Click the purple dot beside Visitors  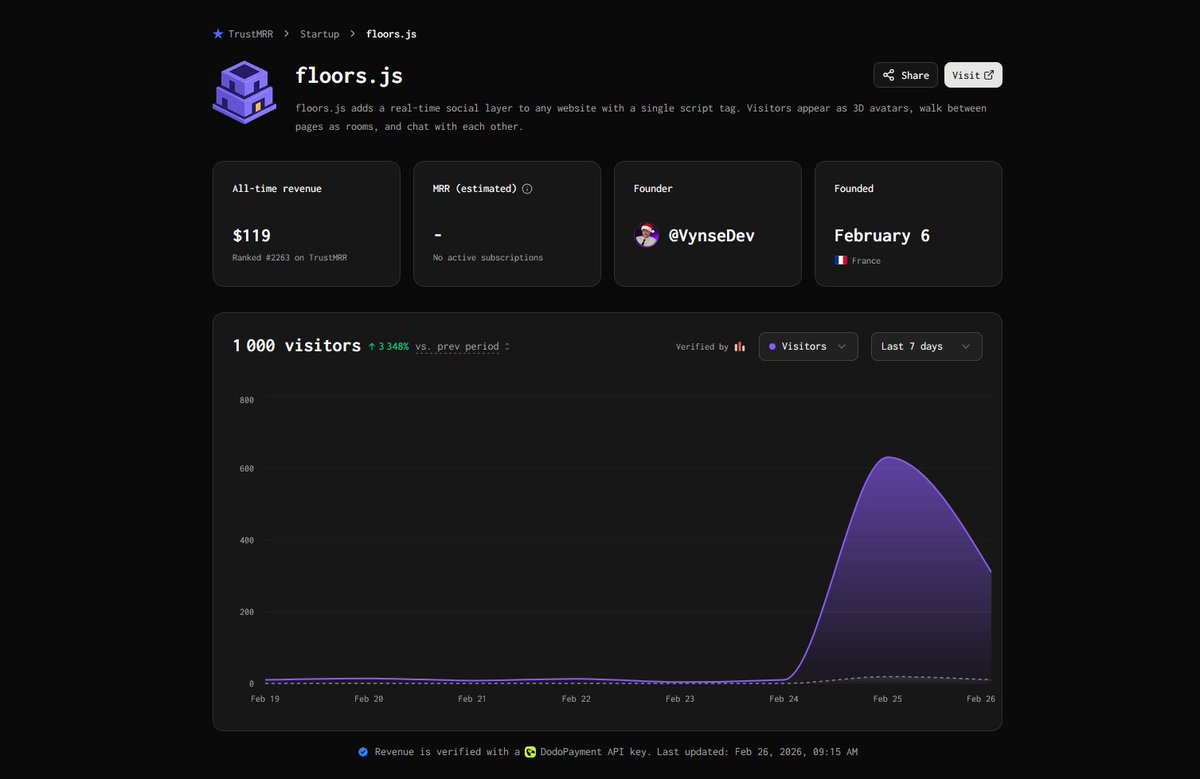772,346
